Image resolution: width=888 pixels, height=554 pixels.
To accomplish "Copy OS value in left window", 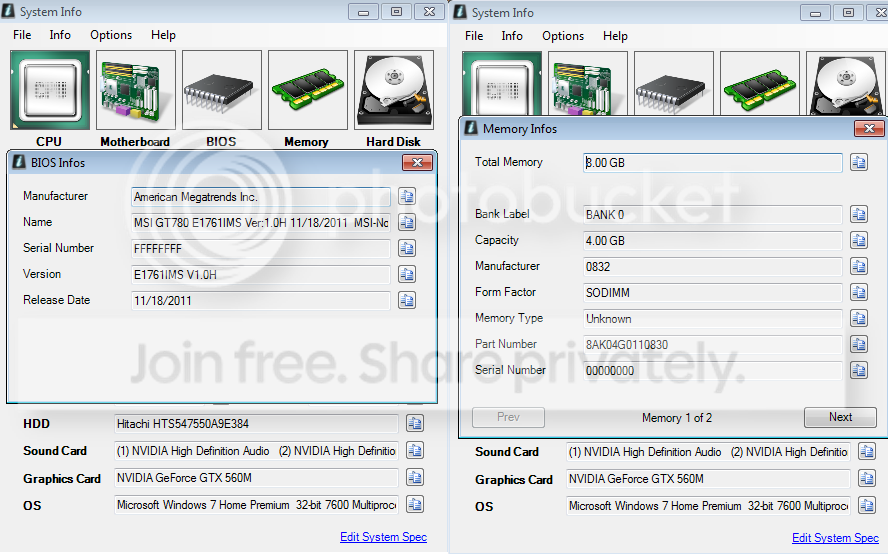I will point(415,505).
